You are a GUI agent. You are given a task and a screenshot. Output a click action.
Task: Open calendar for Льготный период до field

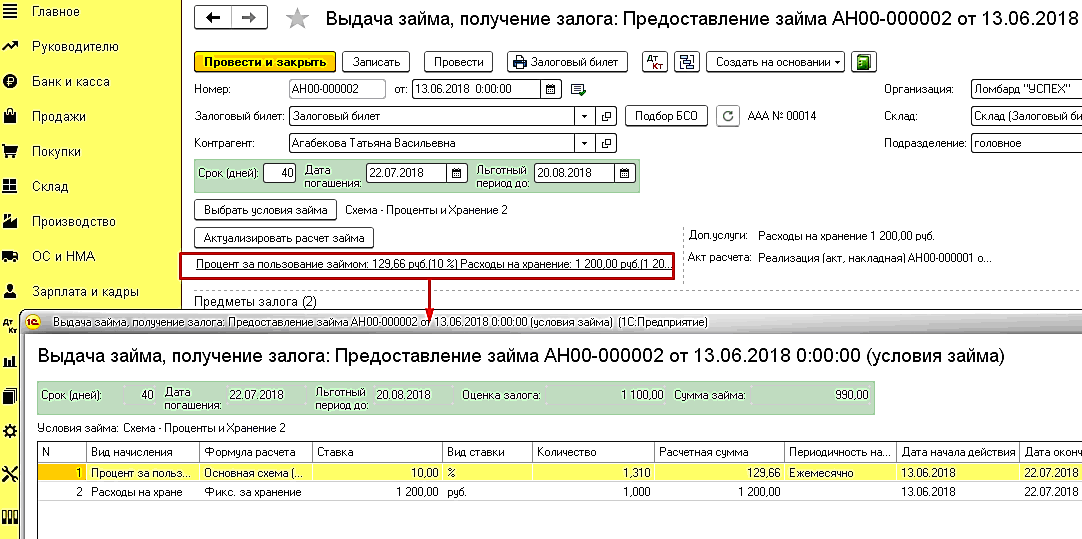(624, 173)
